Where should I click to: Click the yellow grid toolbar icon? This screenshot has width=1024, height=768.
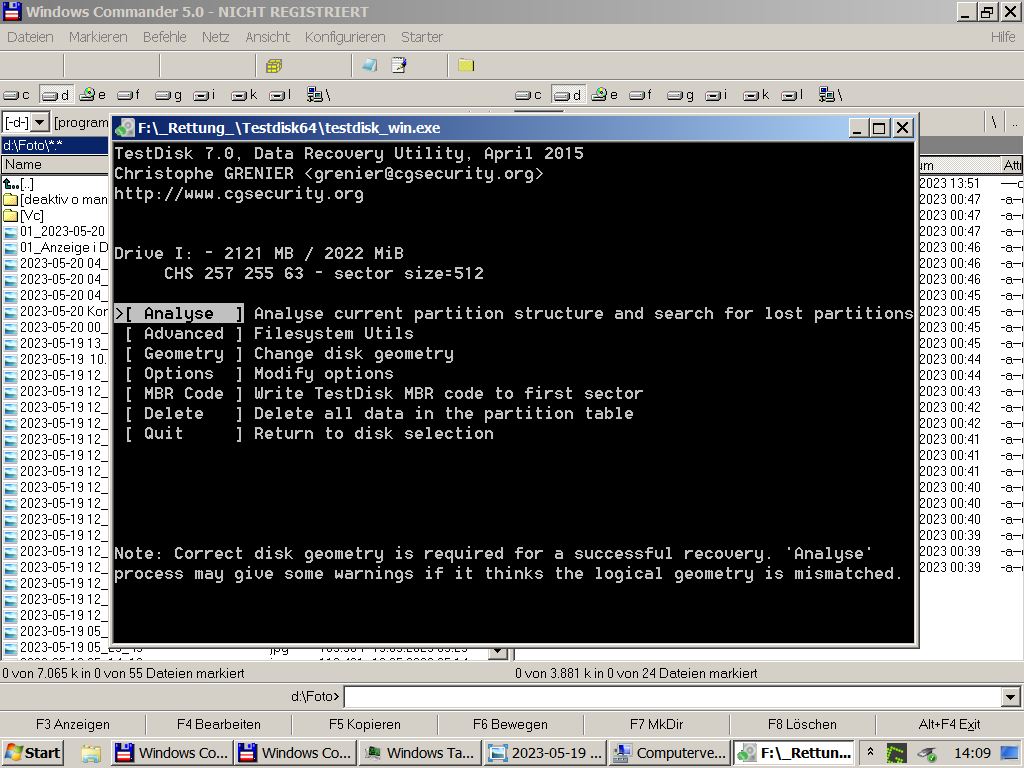click(x=274, y=65)
